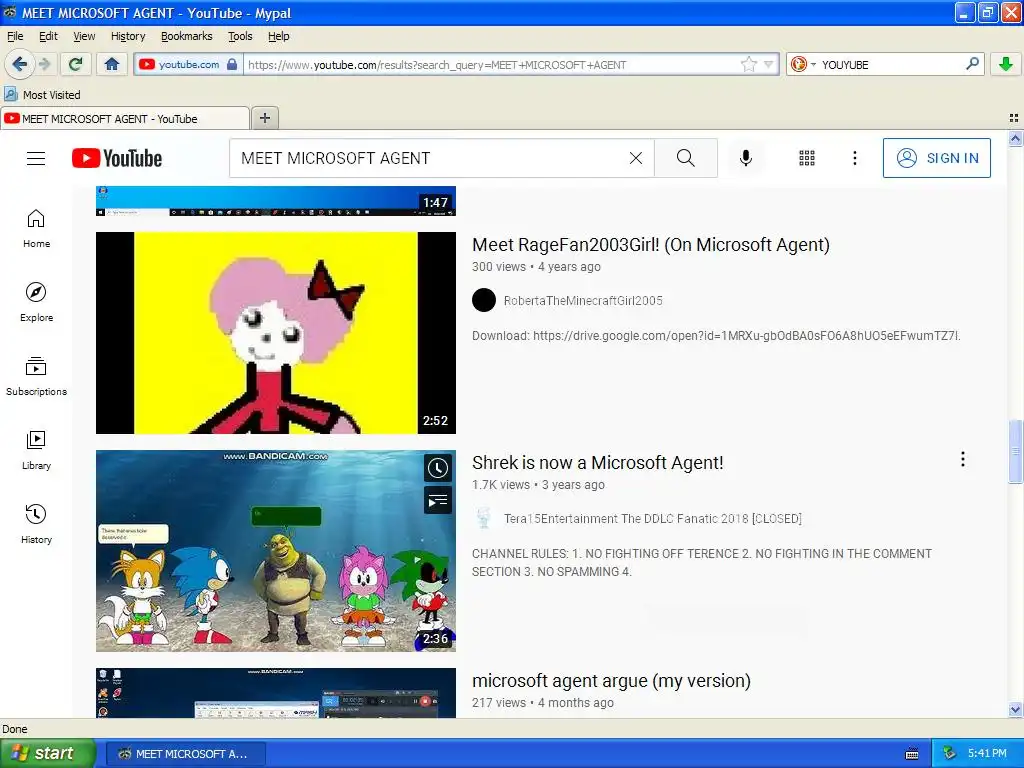Select the MEET MICROSOFT AGENT - YouTube tab
This screenshot has width=1024, height=768.
[x=124, y=119]
